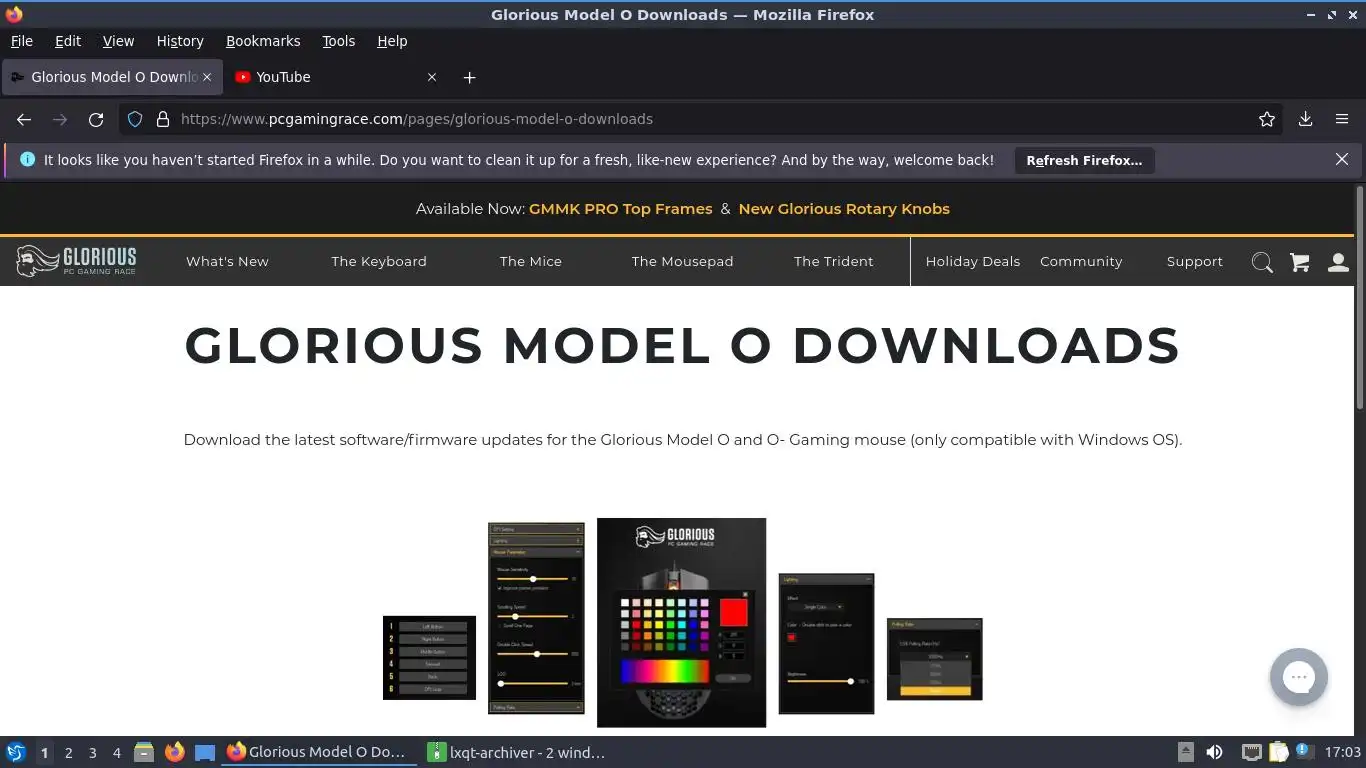Launch Firefox from the taskbar quicklaunch
1366x768 pixels.
click(174, 752)
